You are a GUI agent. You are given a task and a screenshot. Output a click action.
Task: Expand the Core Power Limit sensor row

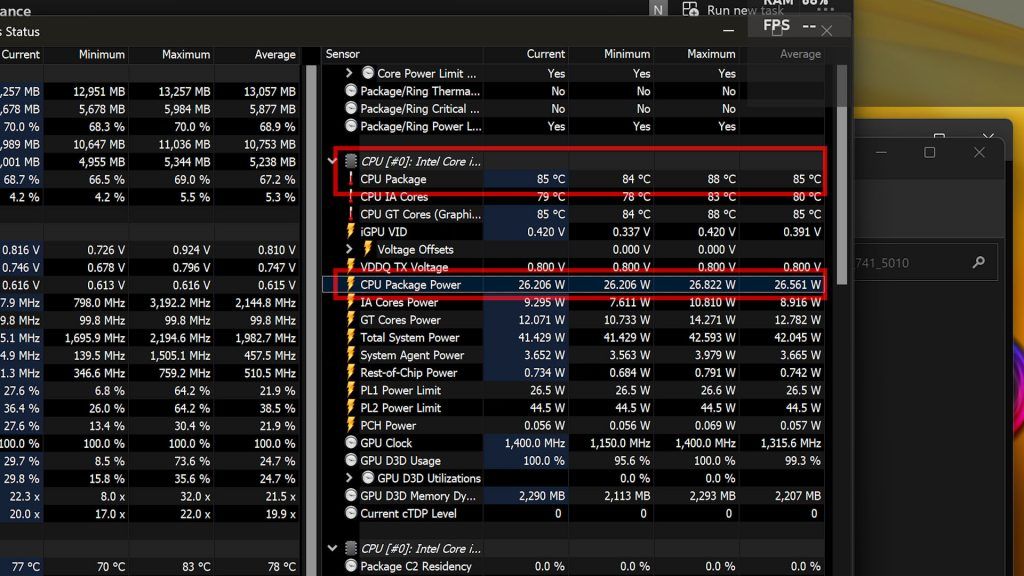click(x=349, y=73)
